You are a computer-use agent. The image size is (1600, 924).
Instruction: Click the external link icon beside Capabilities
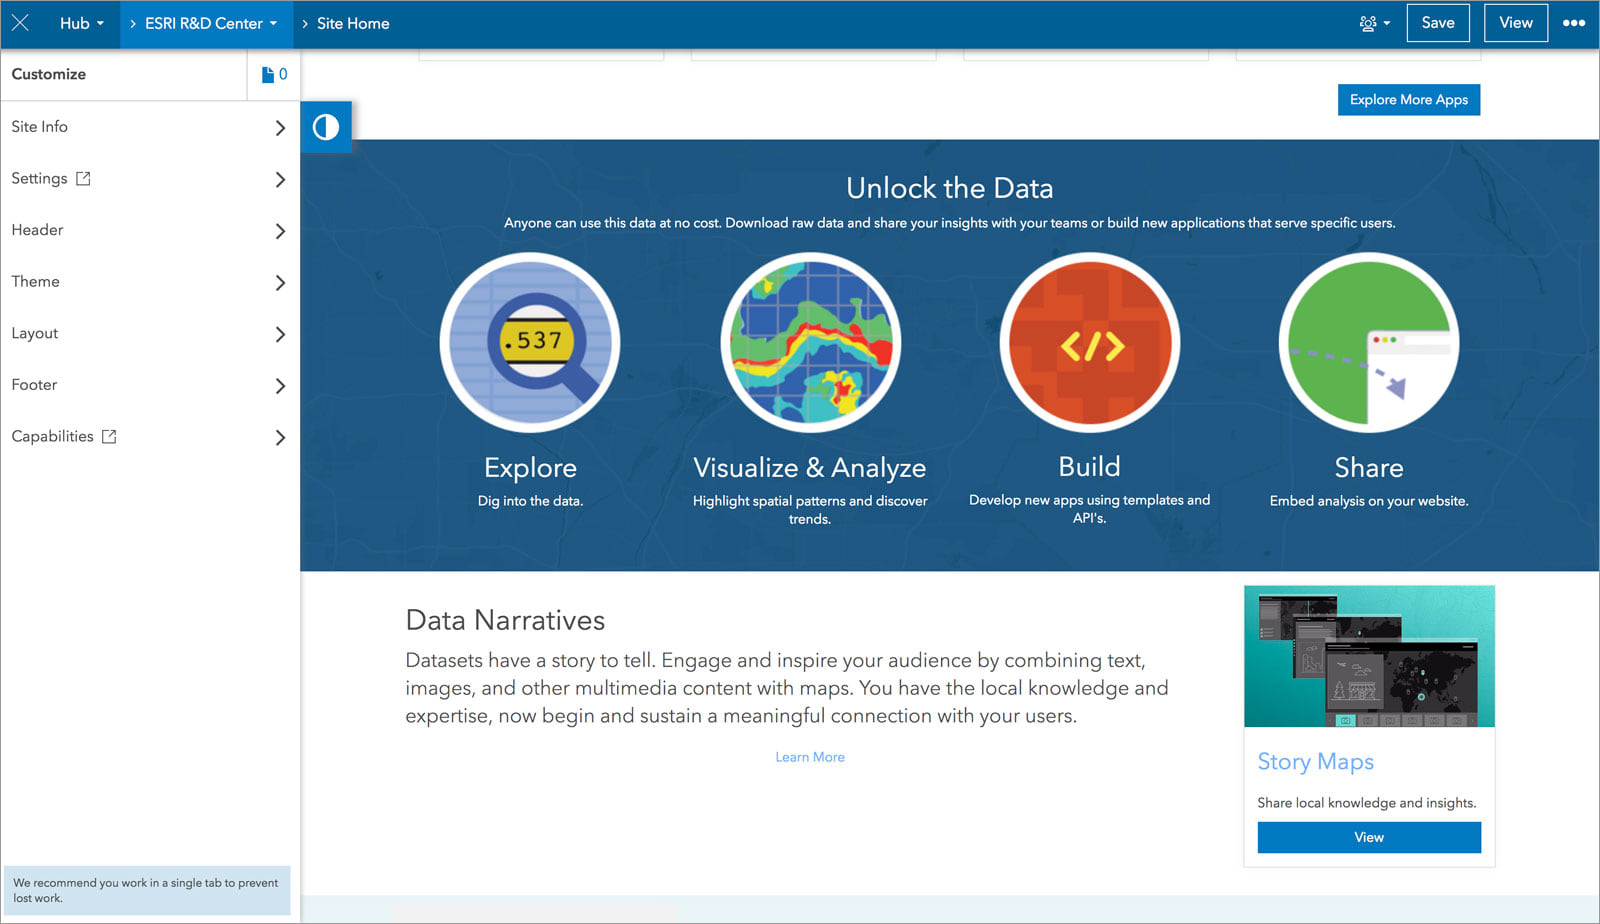pyautogui.click(x=109, y=436)
